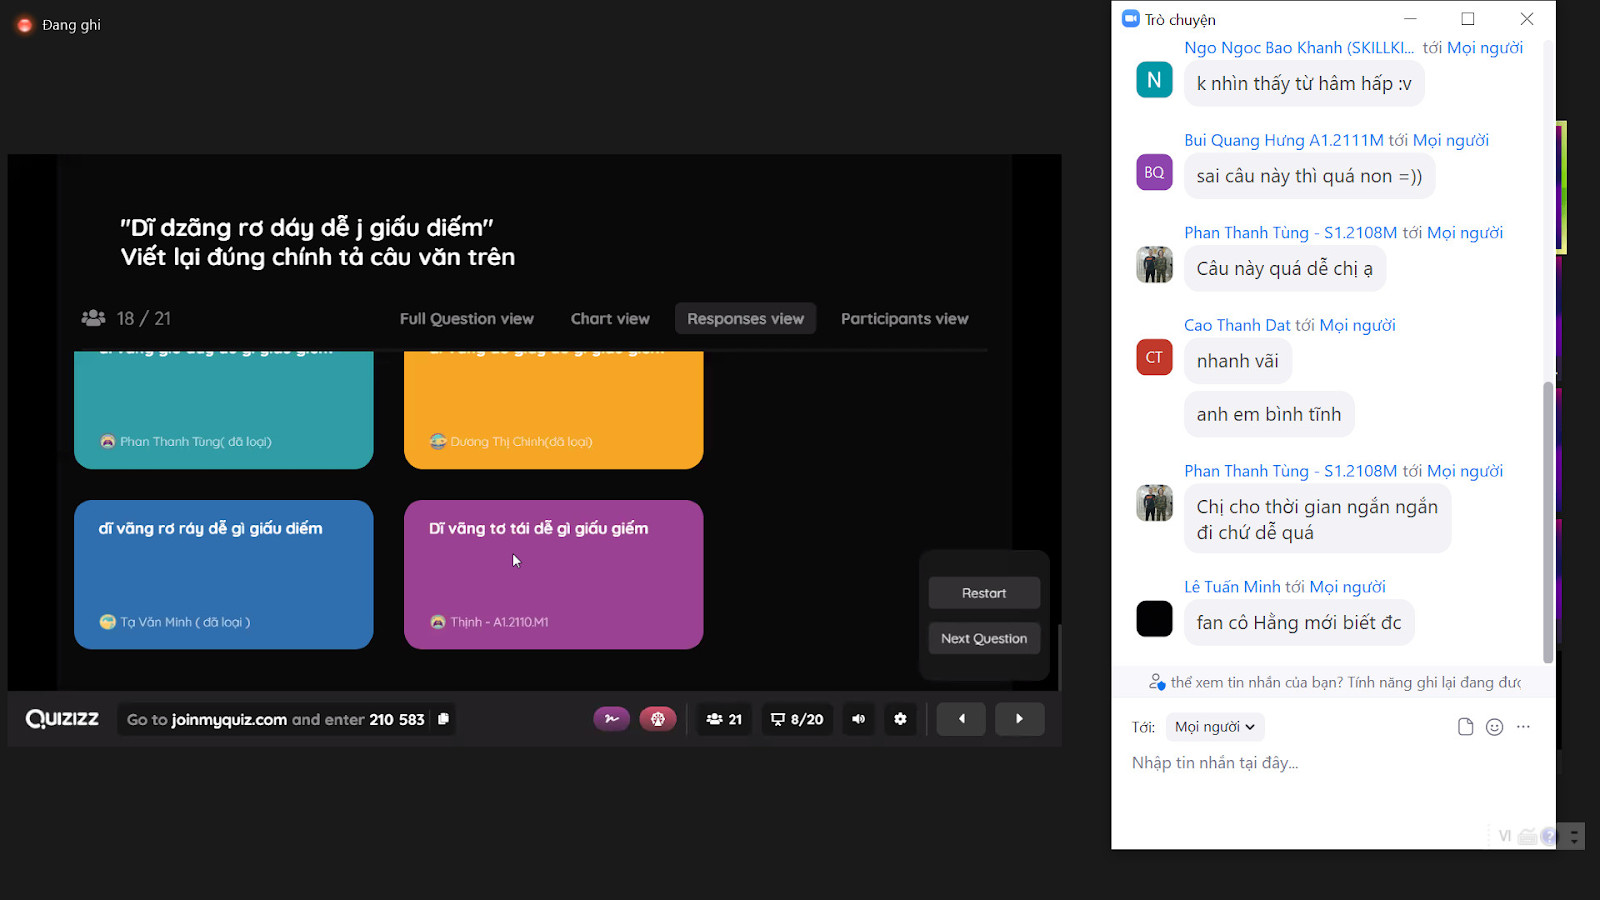Screen dimensions: 1600x900
Task: Click sender name Cao Thanh Dat
Action: click(x=1237, y=325)
